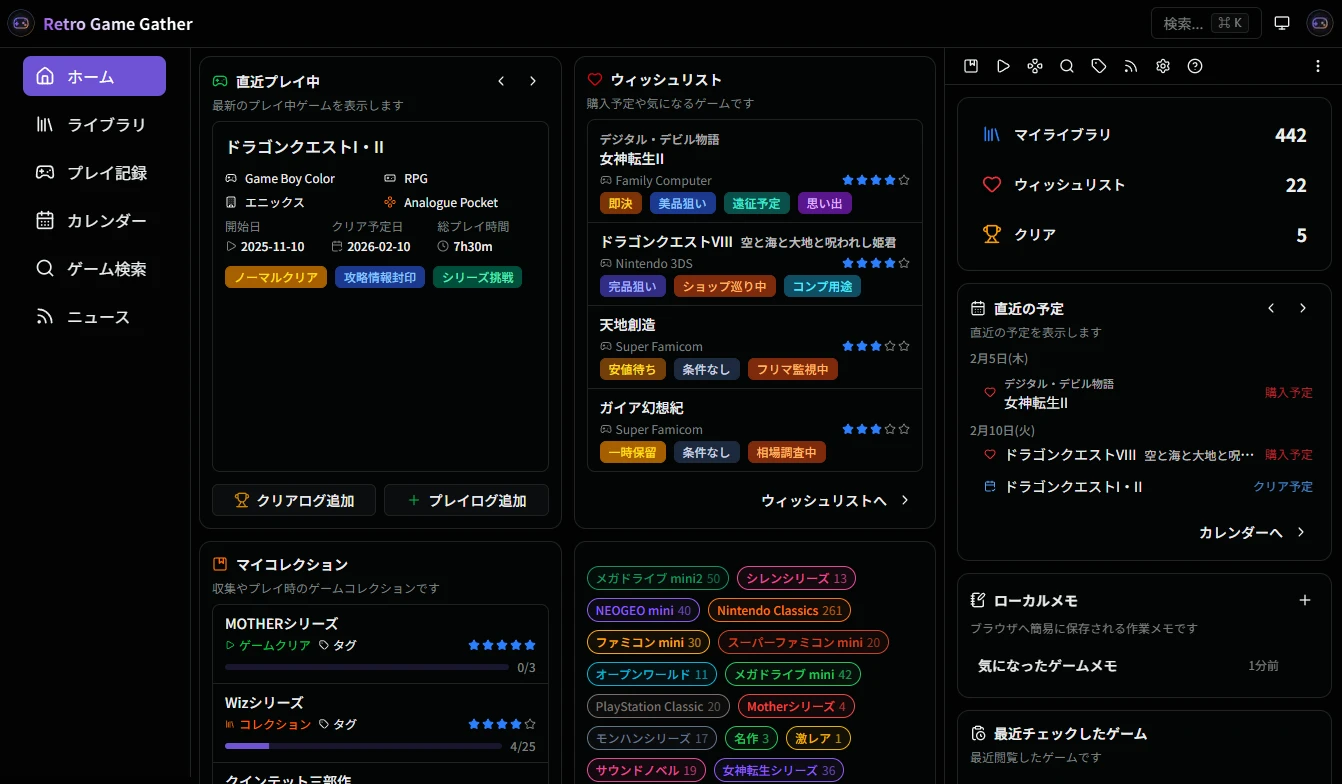The image size is (1342, 784).
Task: Follow the ウィッシュリストへ link
Action: tap(834, 501)
